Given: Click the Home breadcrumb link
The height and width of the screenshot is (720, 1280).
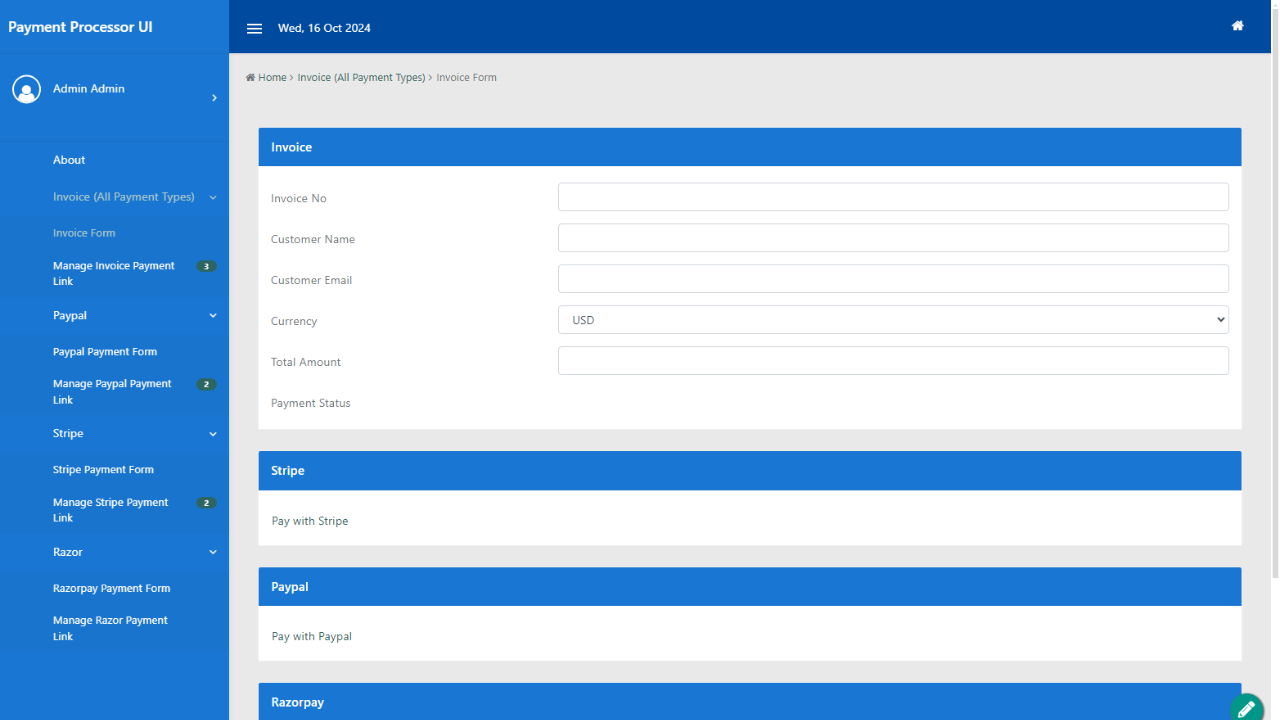Looking at the screenshot, I should pos(271,77).
